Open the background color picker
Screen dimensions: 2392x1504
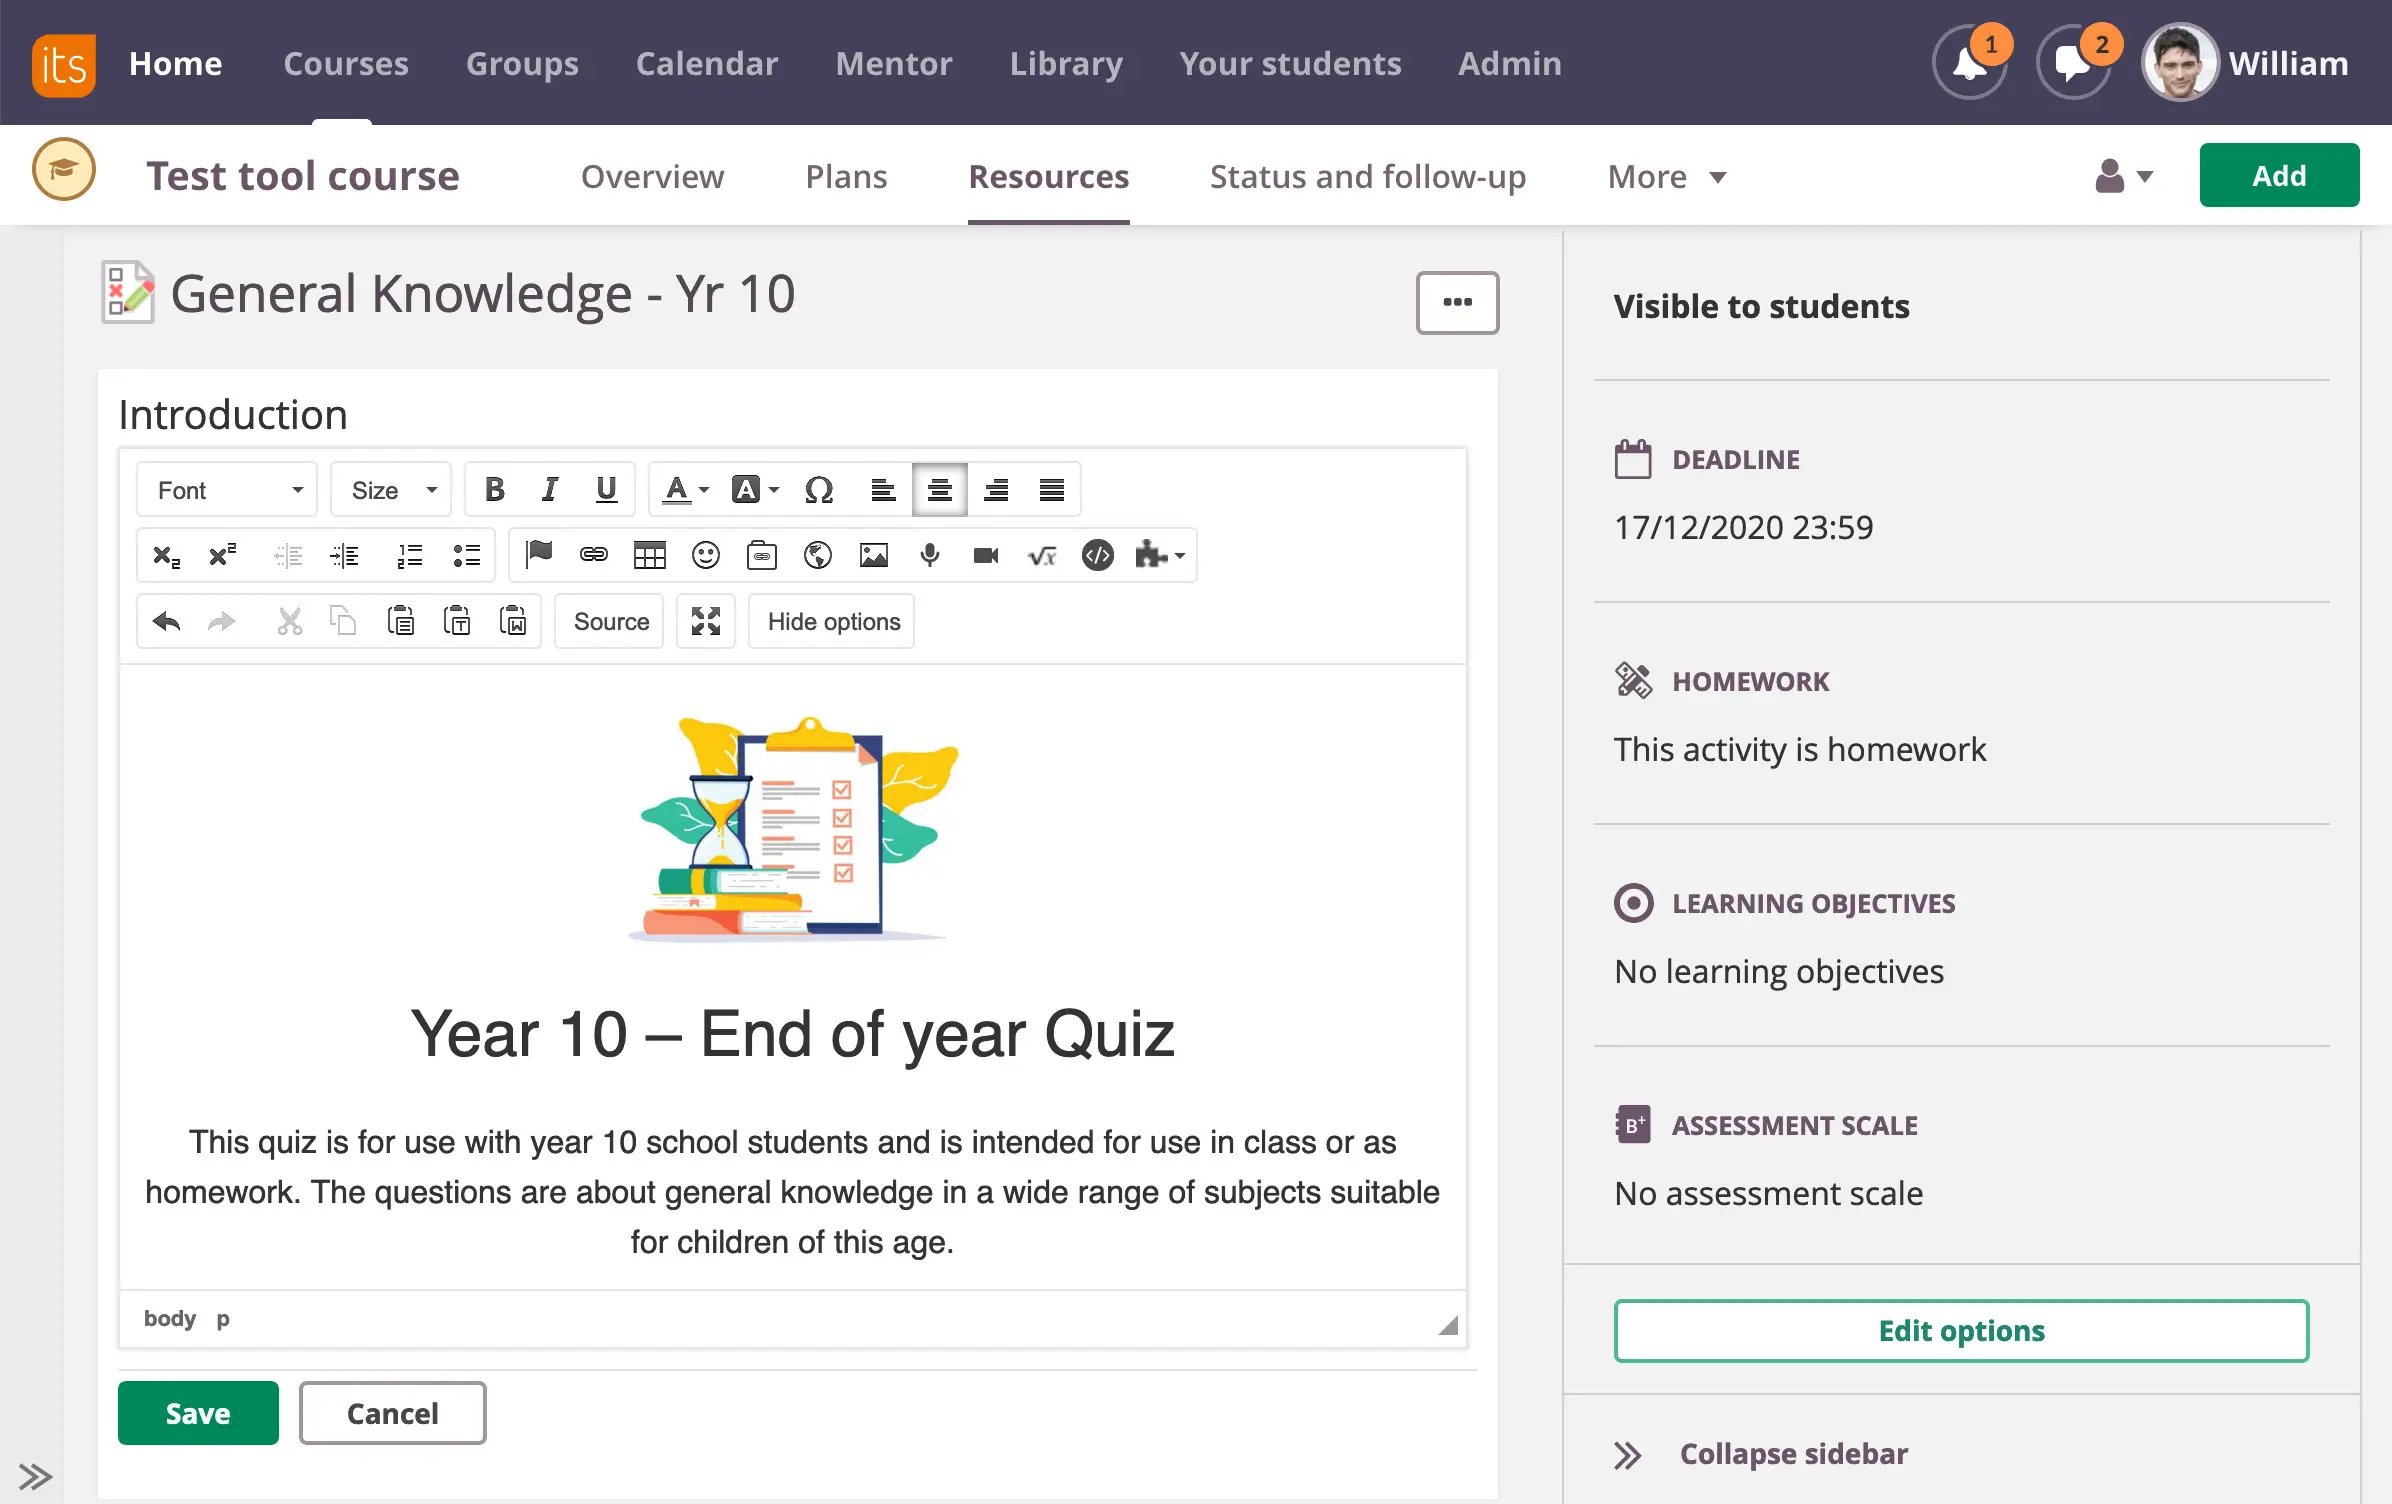point(753,489)
